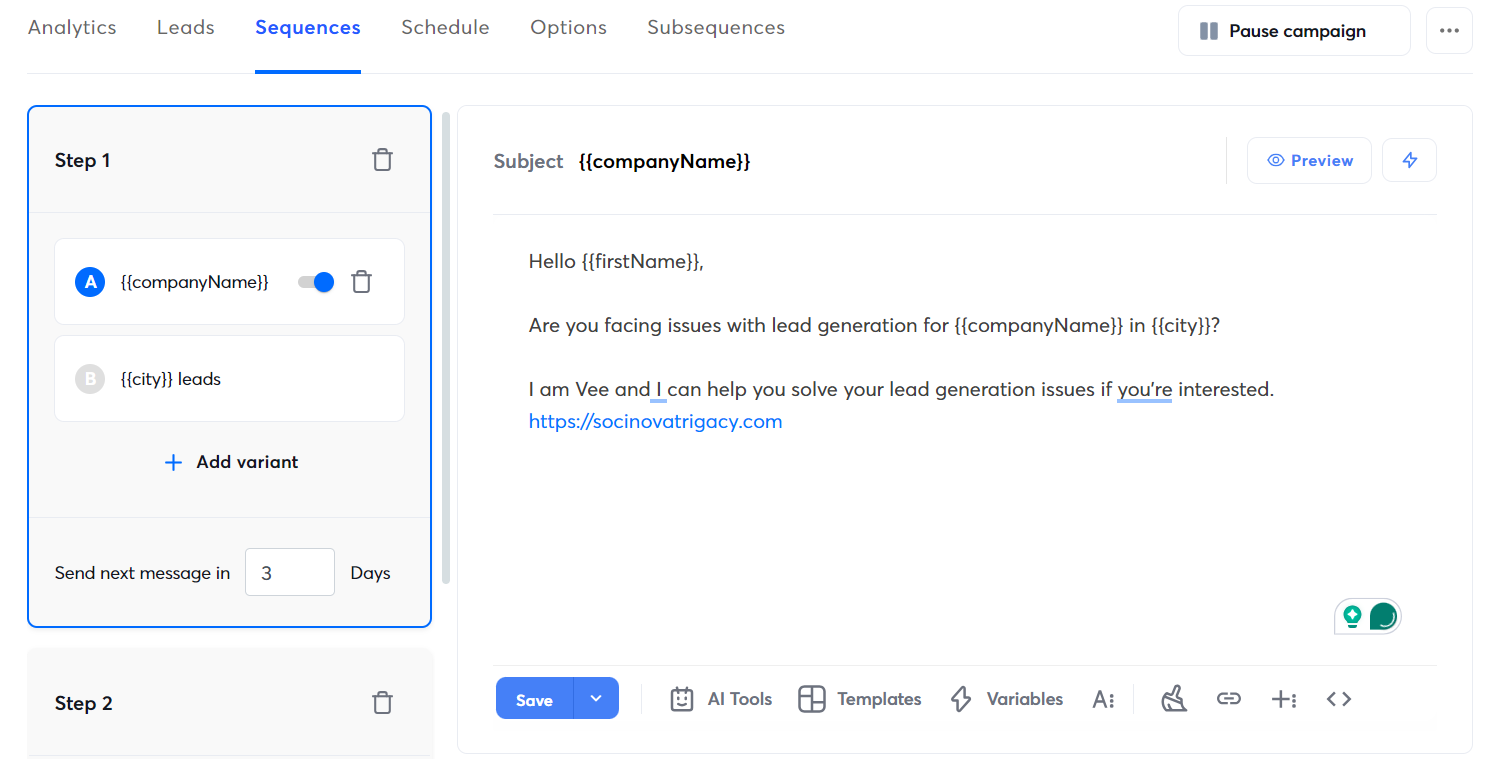The image size is (1491, 759).
Task: Click the days delay input field
Action: click(289, 573)
